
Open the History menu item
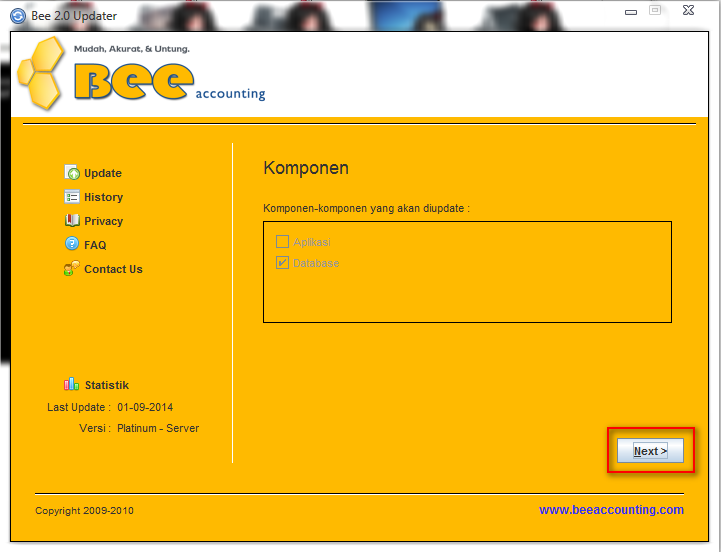(x=103, y=197)
